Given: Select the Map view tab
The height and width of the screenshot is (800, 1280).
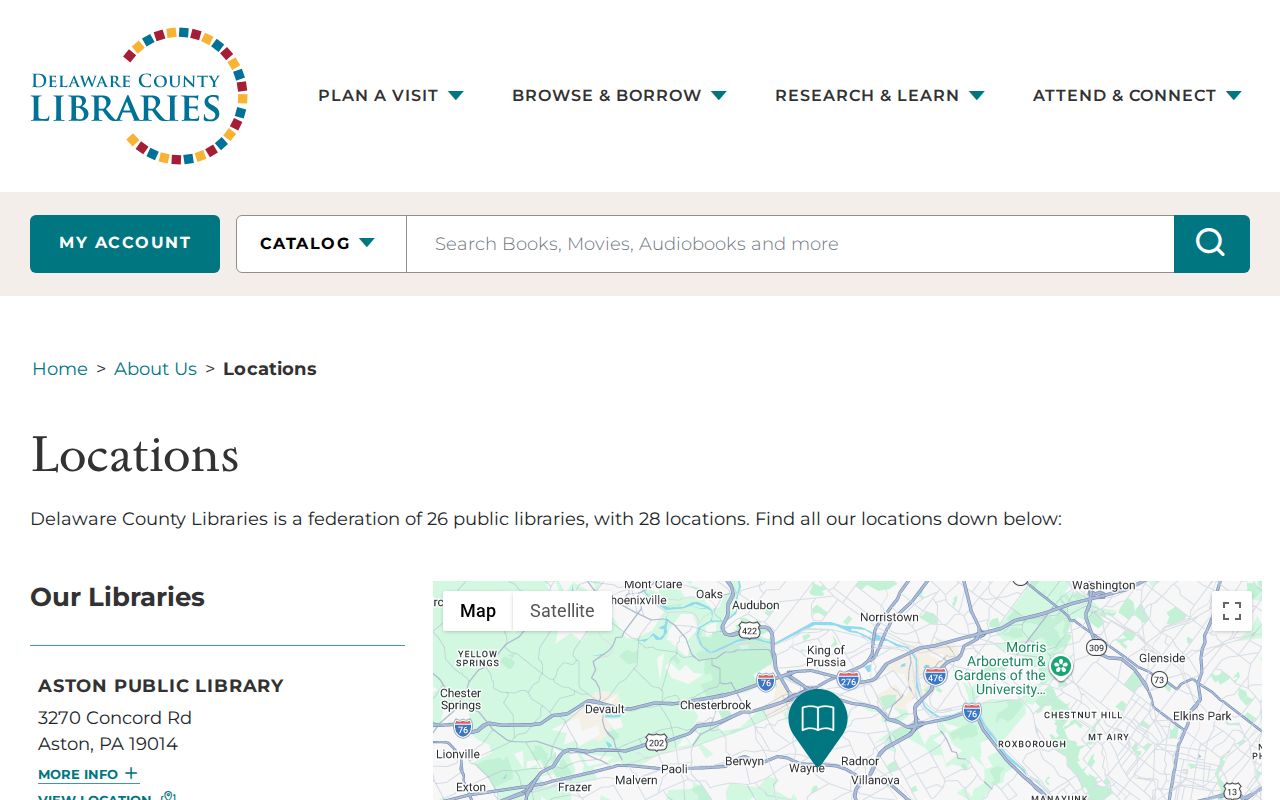Looking at the screenshot, I should pyautogui.click(x=478, y=611).
